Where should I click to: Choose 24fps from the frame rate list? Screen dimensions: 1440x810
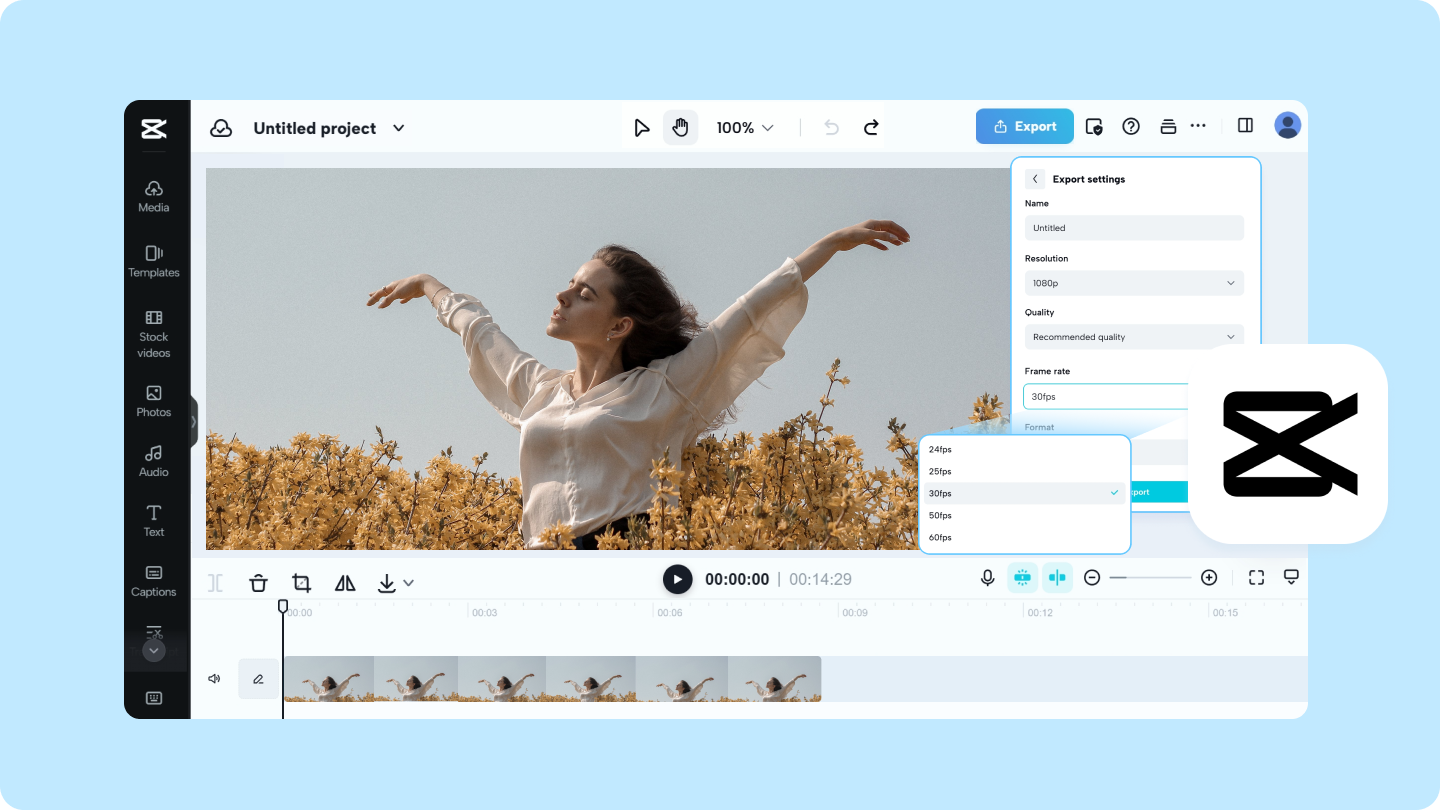(x=1024, y=449)
